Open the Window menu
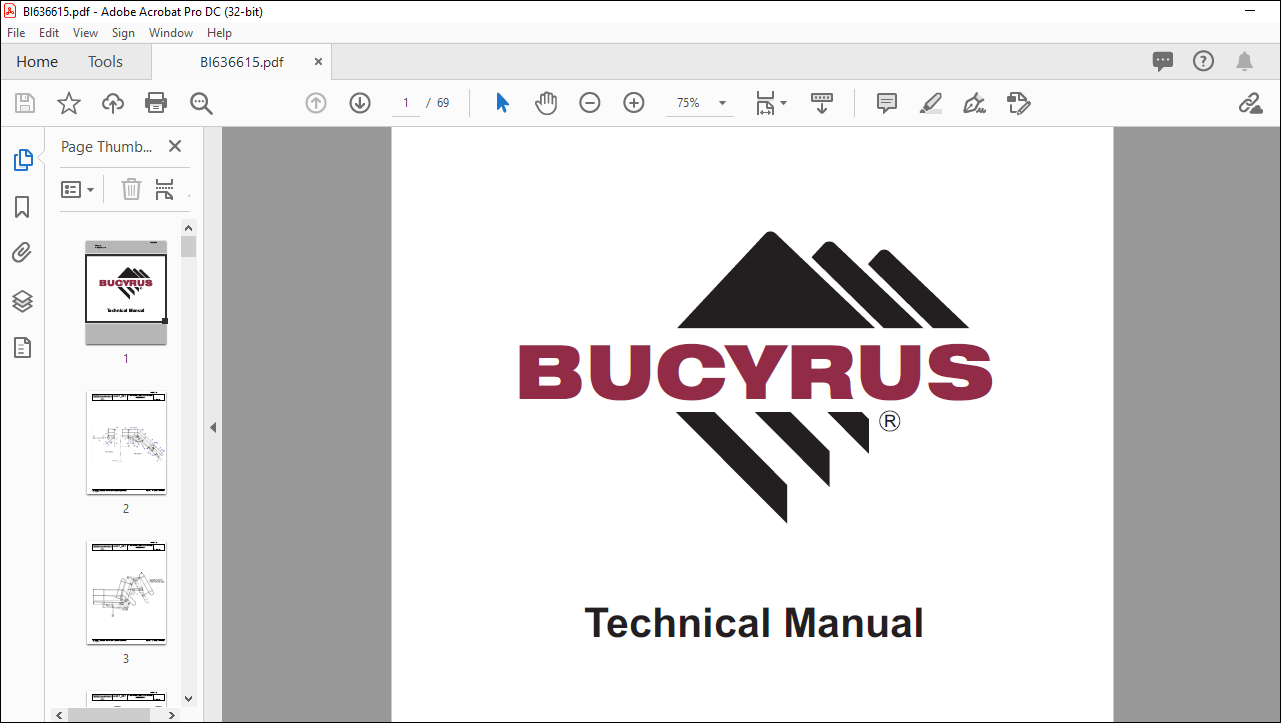The image size is (1281, 723). pos(171,33)
